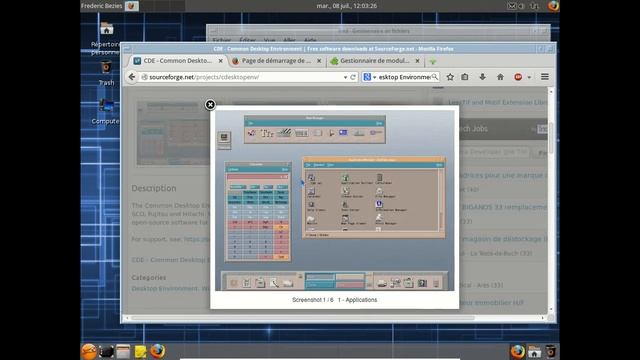Switch to the 'Page de démarrage de' tab
This screenshot has height=360, width=640.
tap(276, 61)
